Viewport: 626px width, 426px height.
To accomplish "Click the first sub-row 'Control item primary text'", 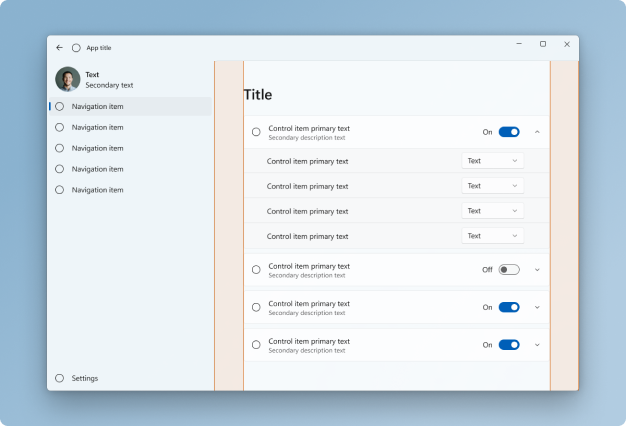I will point(307,161).
